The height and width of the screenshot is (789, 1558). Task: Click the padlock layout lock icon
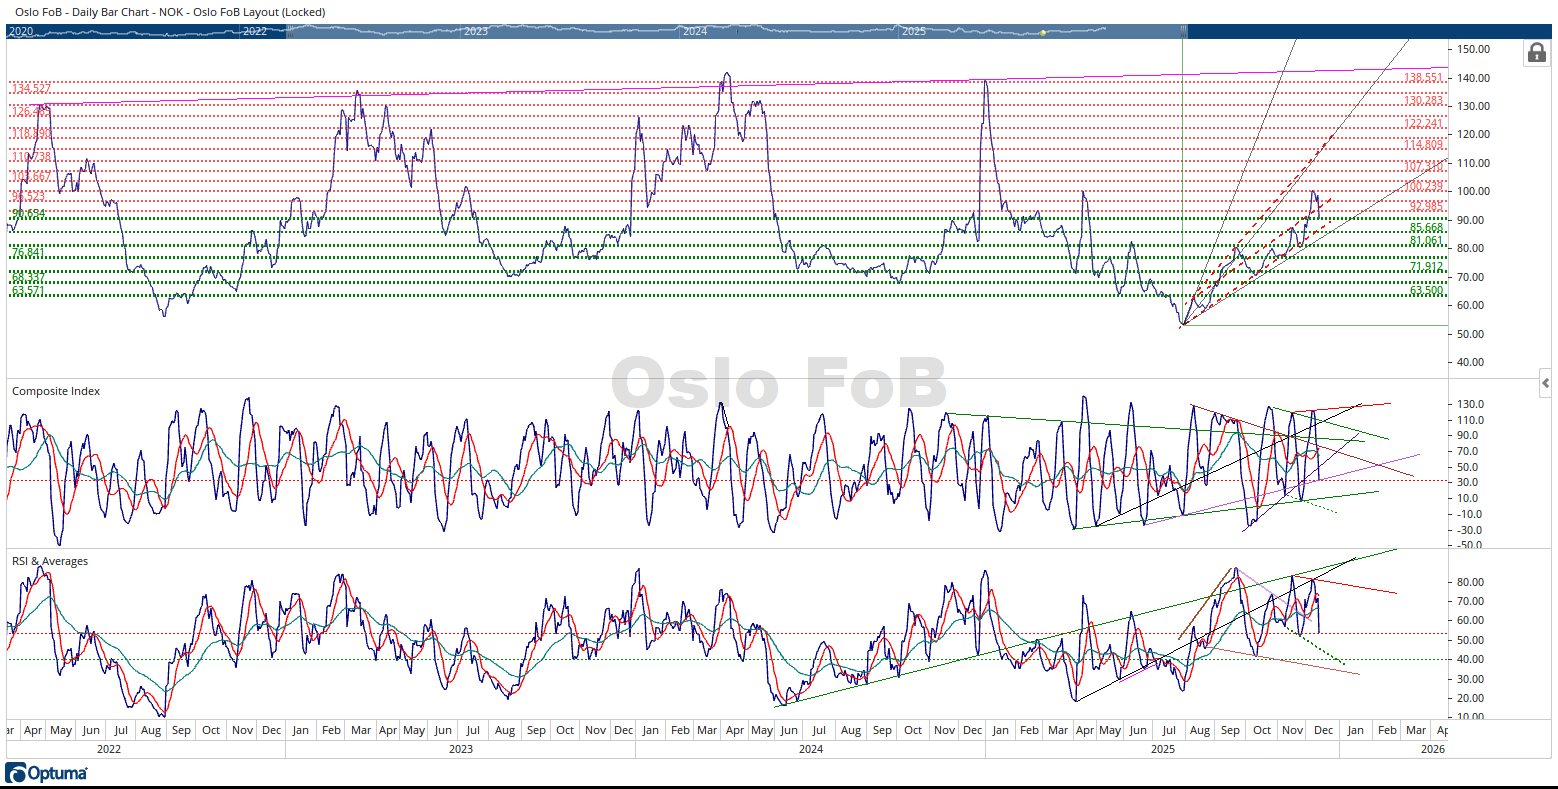[x=1536, y=53]
